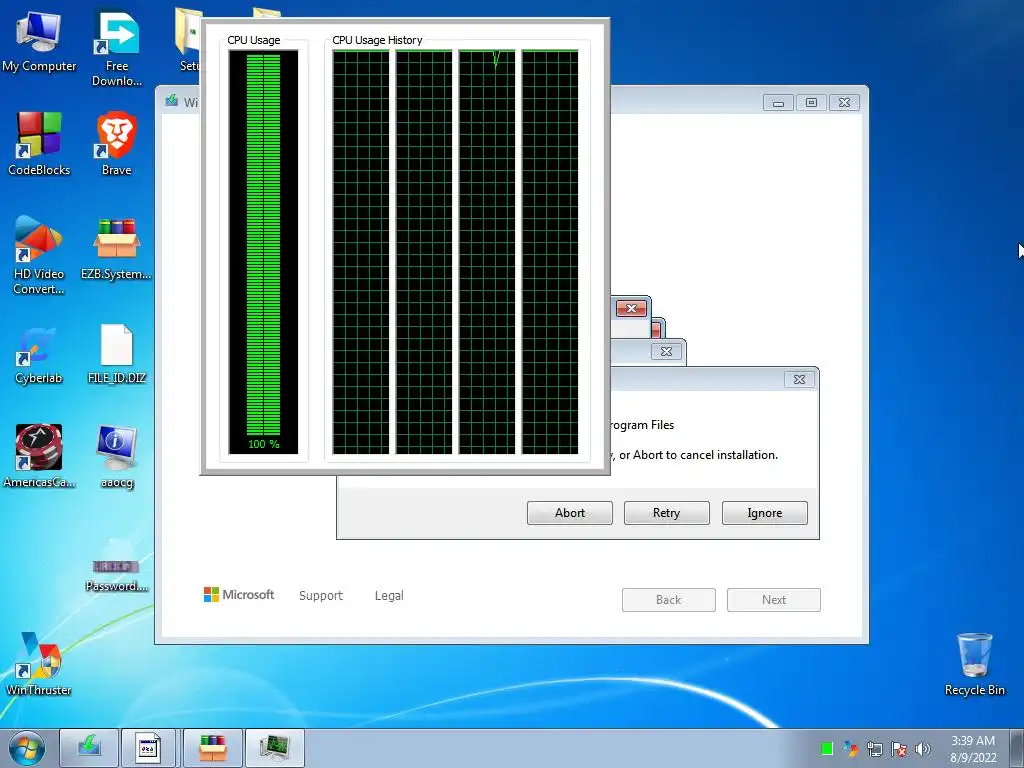The height and width of the screenshot is (768, 1024).
Task: Activate the Task Manager taskbar button
Action: (x=274, y=748)
